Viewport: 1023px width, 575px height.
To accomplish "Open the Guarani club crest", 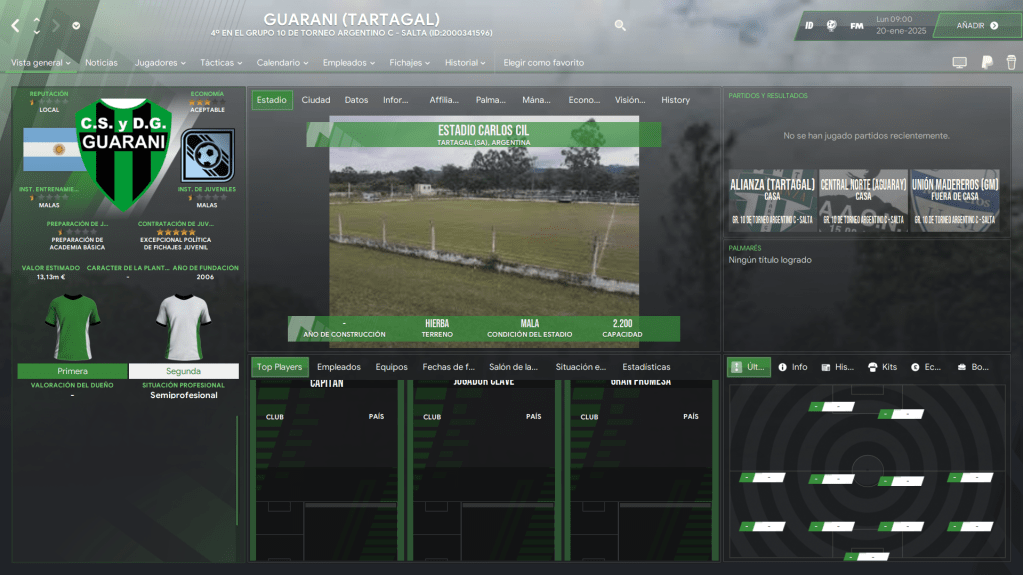I will (124, 153).
